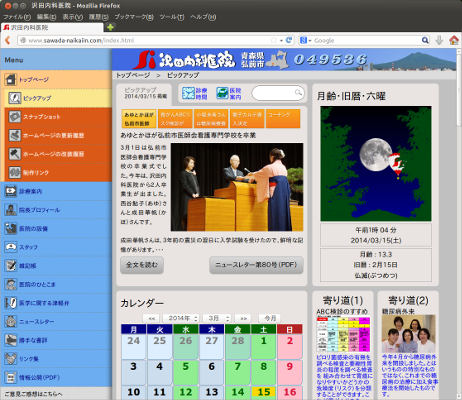Open the ヘルプ menu

pyautogui.click(x=203, y=17)
